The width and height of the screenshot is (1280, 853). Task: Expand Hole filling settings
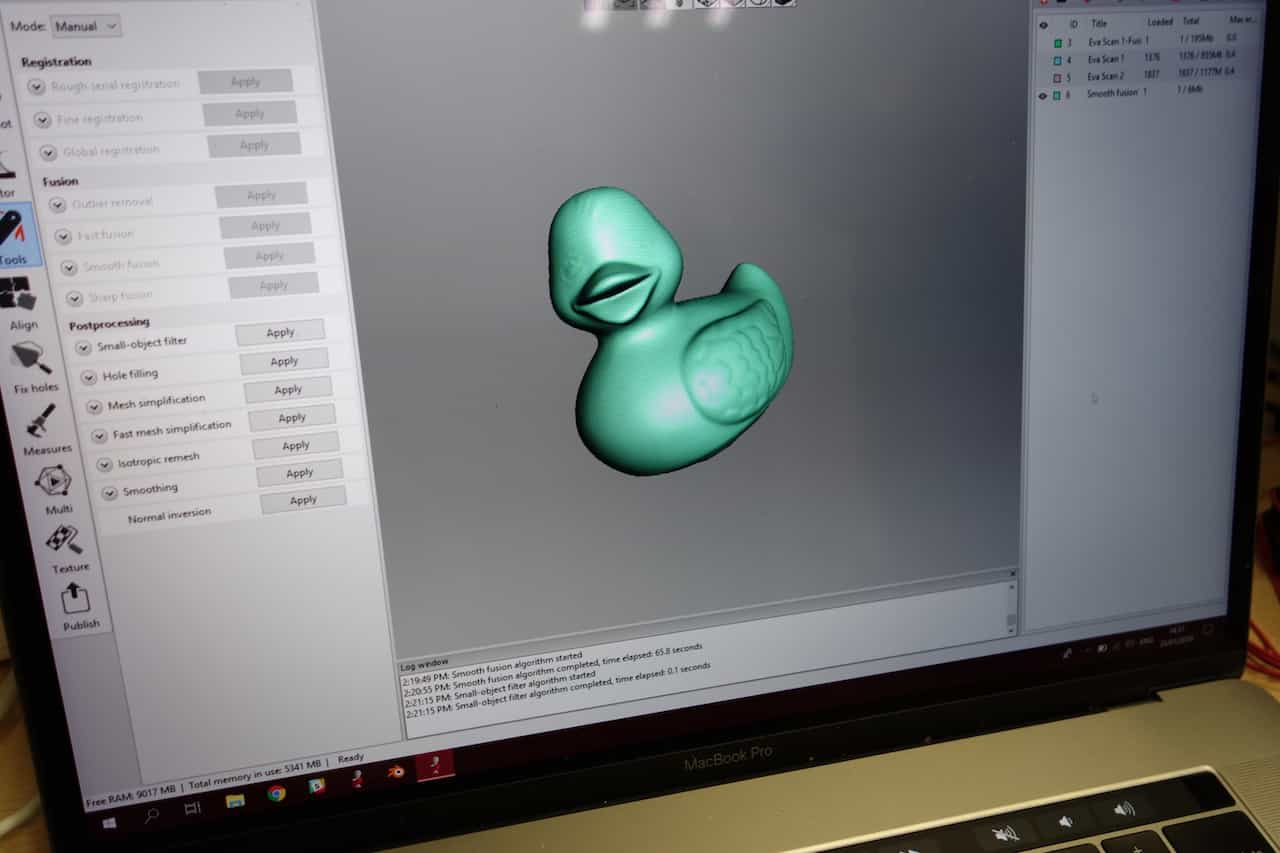tap(89, 378)
